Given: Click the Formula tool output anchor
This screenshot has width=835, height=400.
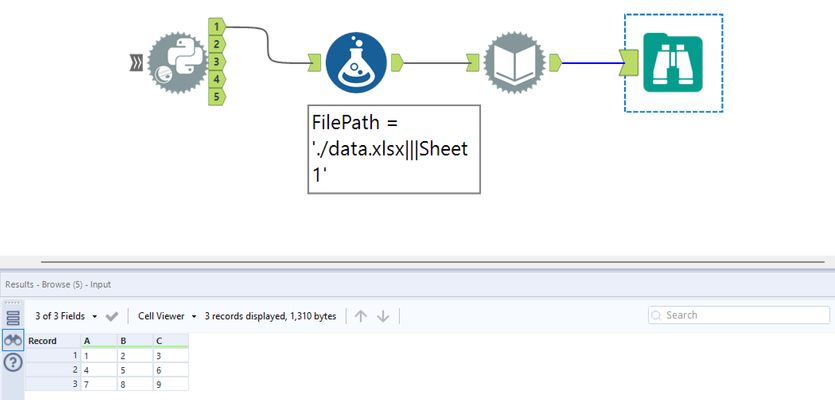Looking at the screenshot, I should pyautogui.click(x=397, y=62).
